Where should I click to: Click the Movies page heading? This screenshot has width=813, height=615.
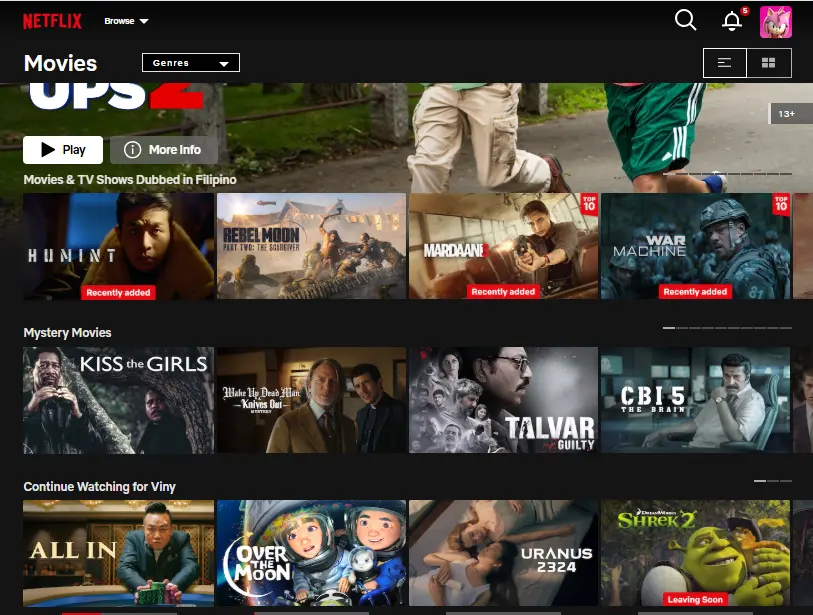[60, 63]
